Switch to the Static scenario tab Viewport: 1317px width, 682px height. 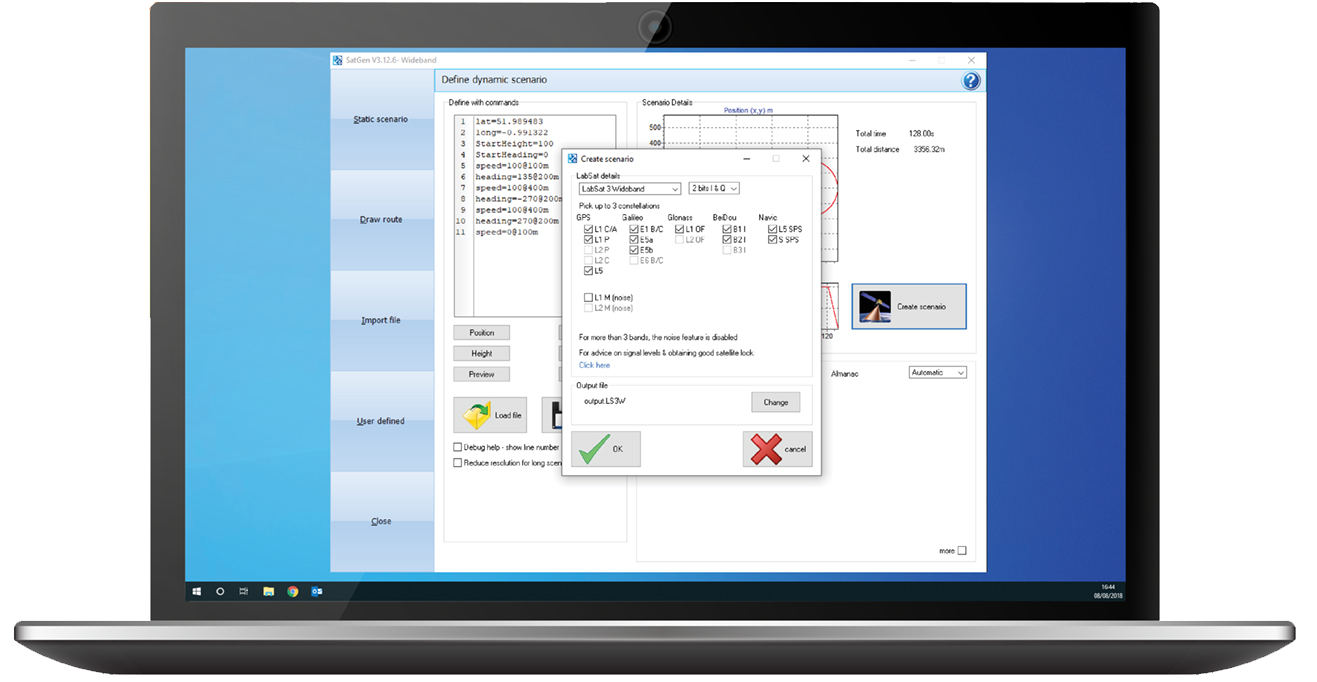pyautogui.click(x=381, y=120)
